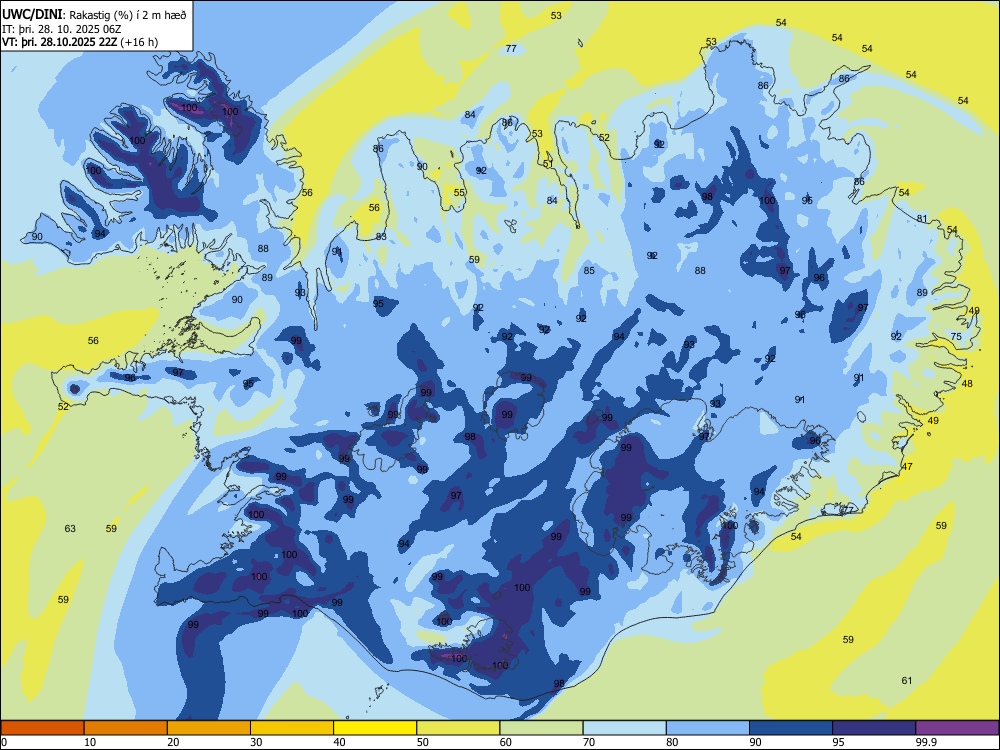Click the humidity value '61' on the map
The height and width of the screenshot is (750, 1000).
coord(907,680)
